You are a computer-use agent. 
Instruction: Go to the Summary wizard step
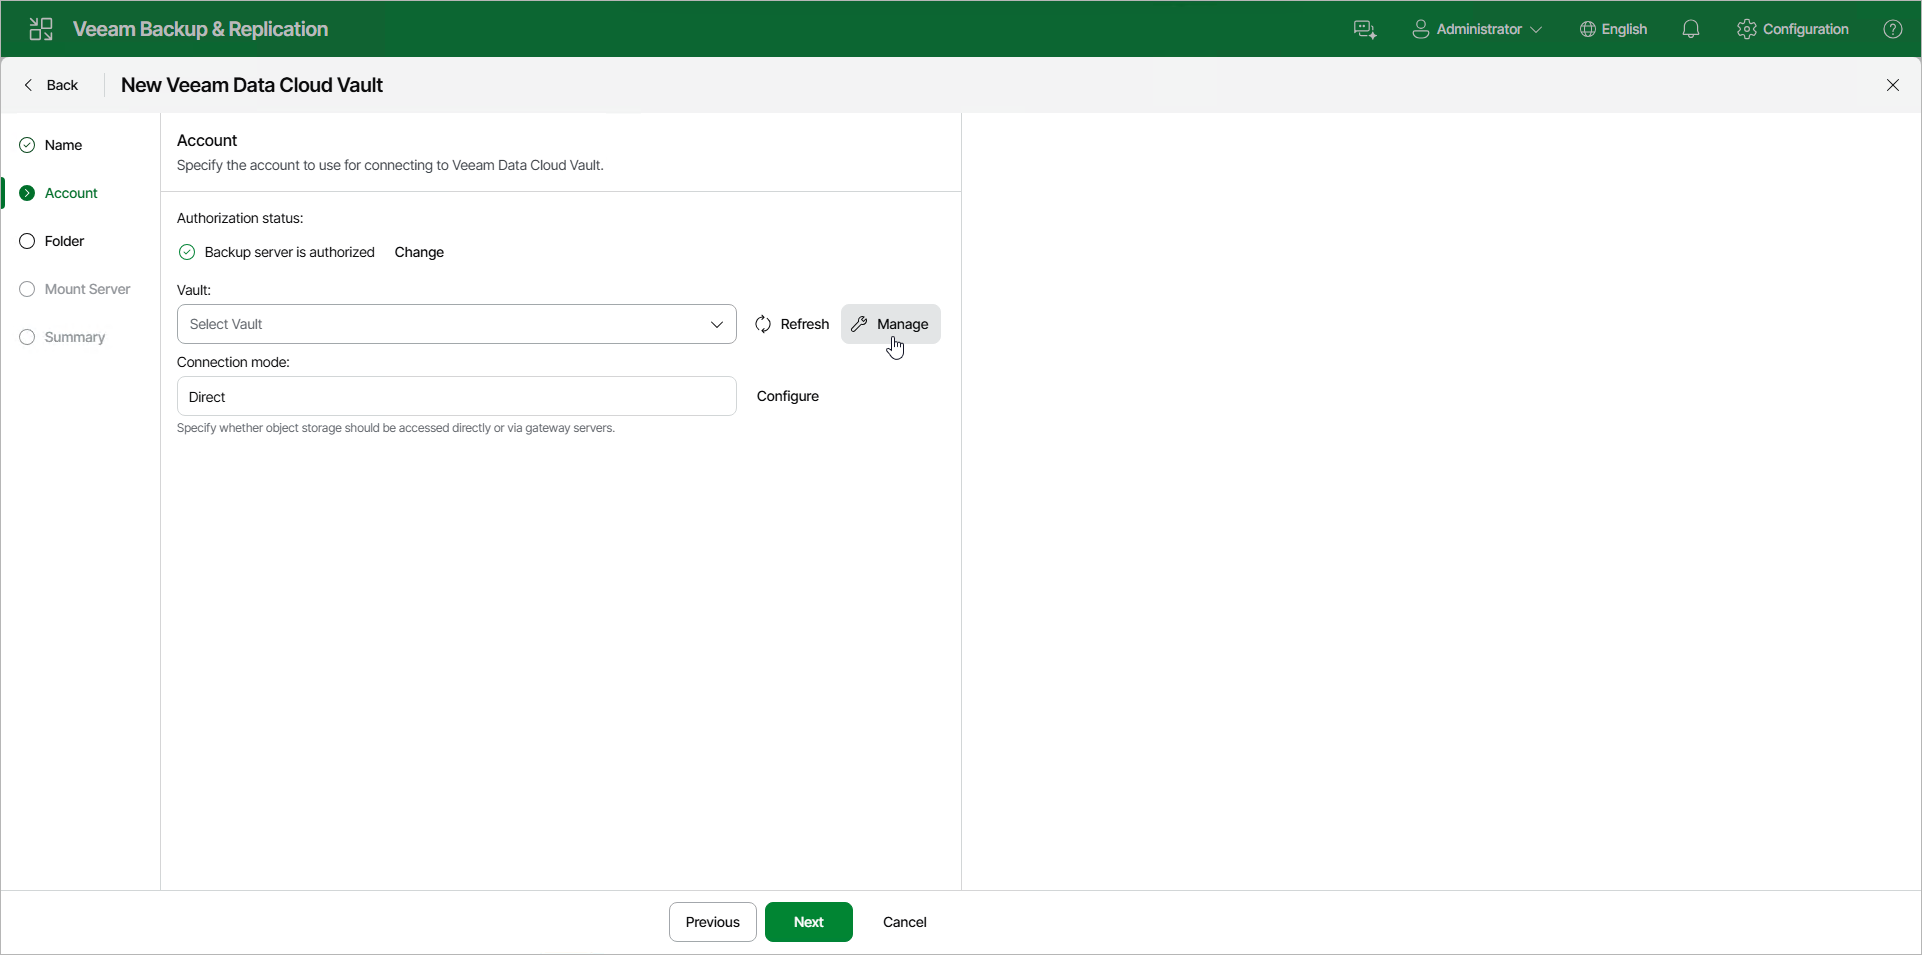(63, 337)
